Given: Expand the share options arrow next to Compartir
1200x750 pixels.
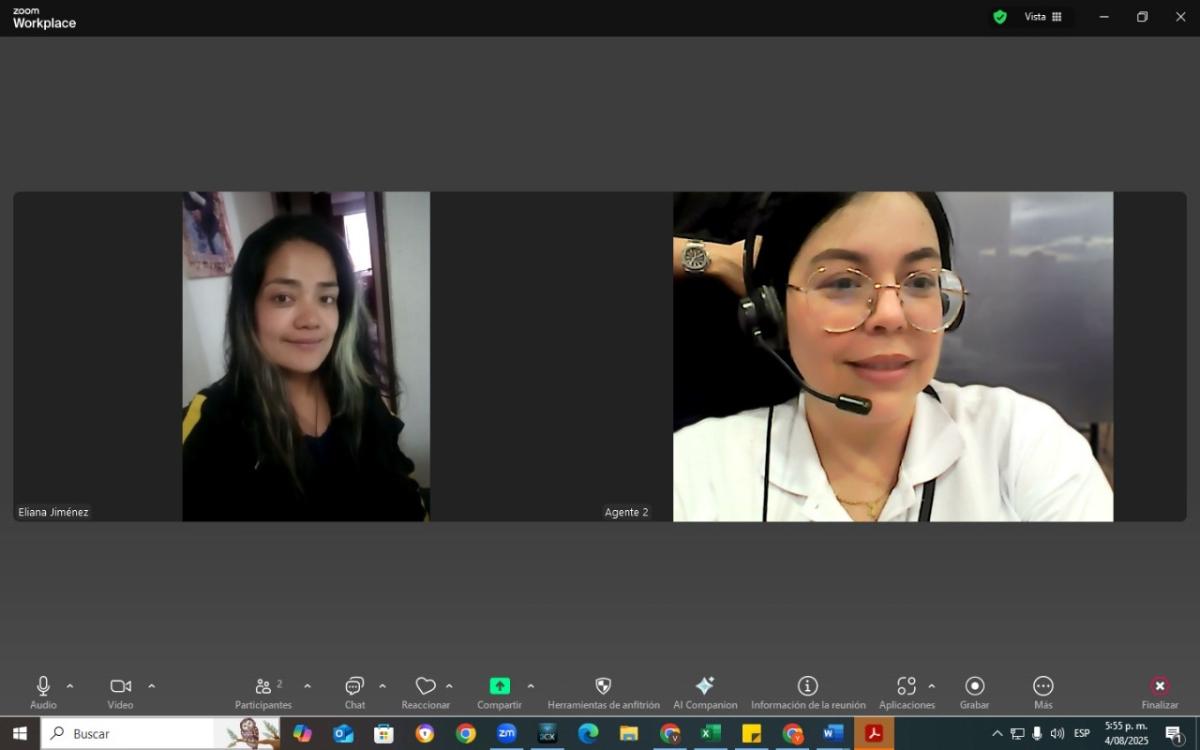Looking at the screenshot, I should click(x=531, y=686).
